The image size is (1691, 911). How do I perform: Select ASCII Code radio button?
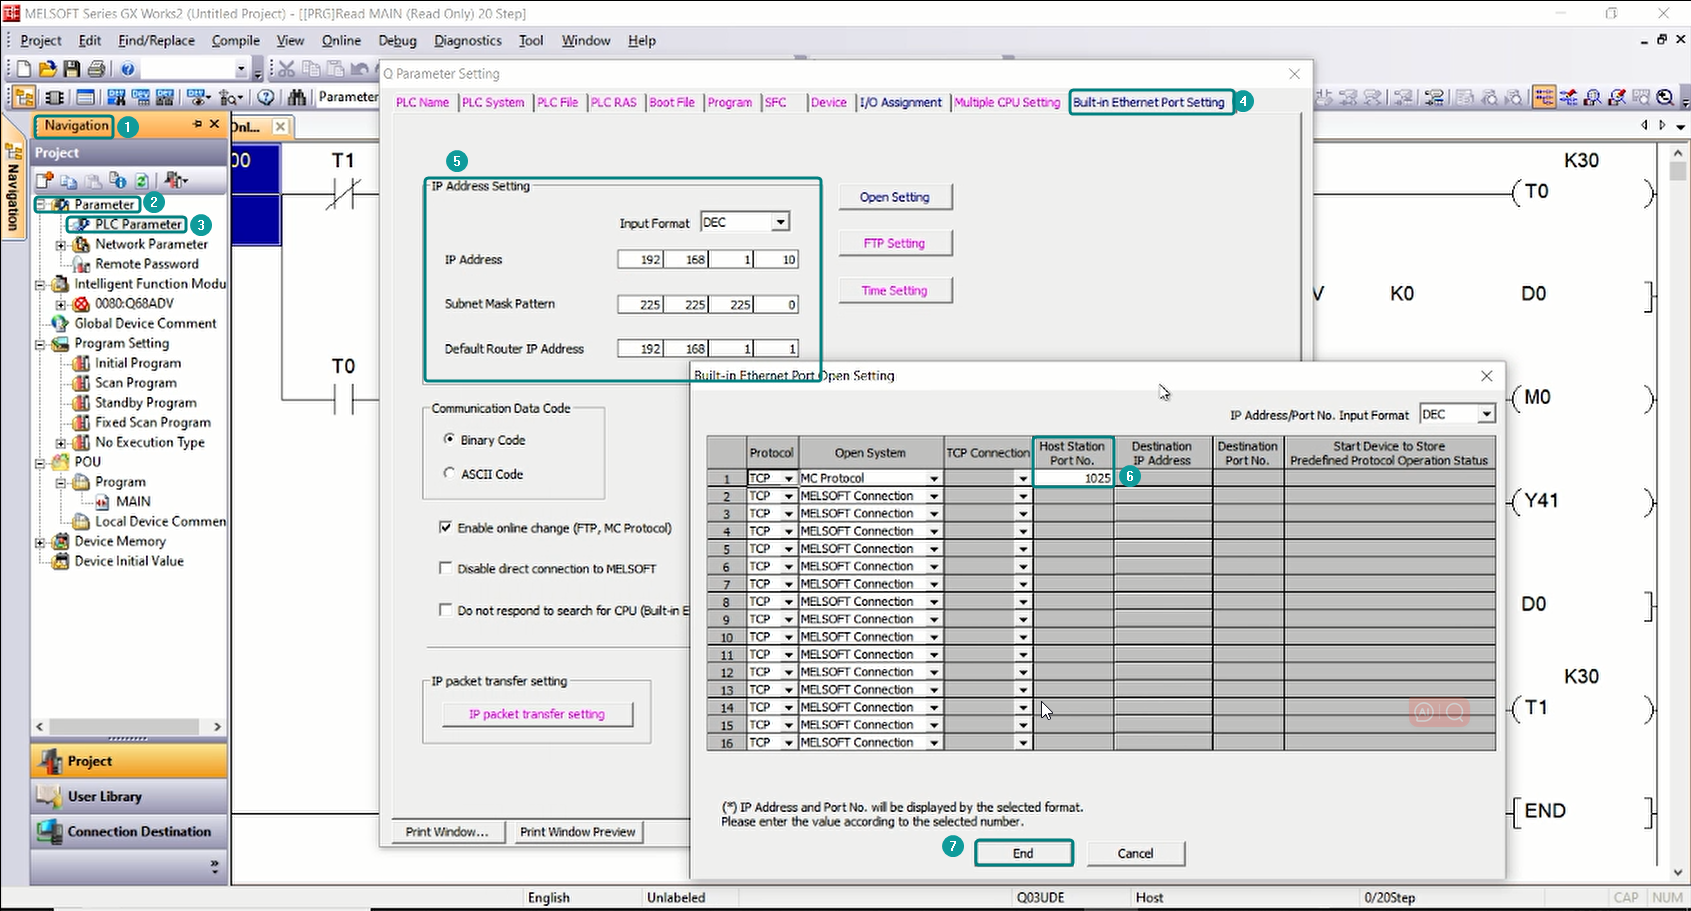449,473
